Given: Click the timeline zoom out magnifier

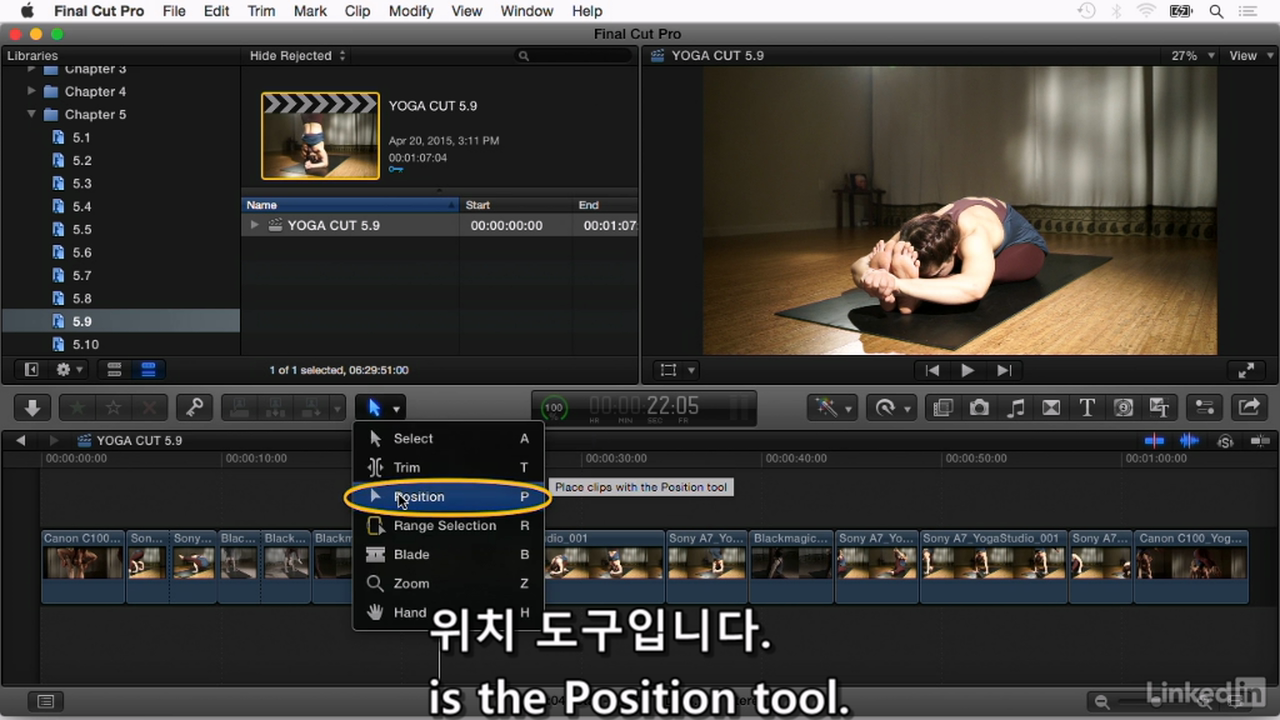Looking at the screenshot, I should coord(1101,702).
